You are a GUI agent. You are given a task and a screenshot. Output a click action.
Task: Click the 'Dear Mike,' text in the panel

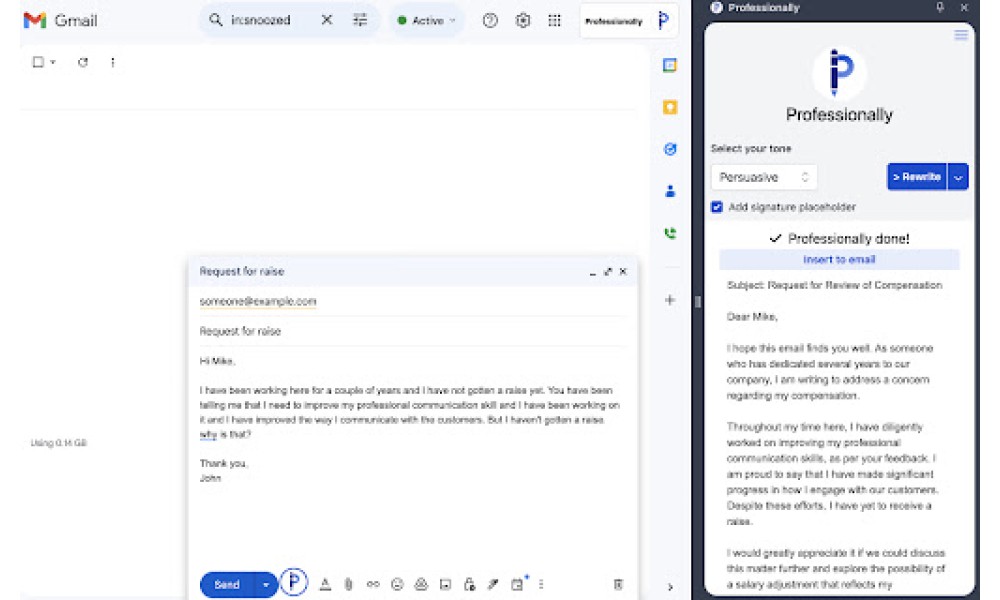[752, 316]
